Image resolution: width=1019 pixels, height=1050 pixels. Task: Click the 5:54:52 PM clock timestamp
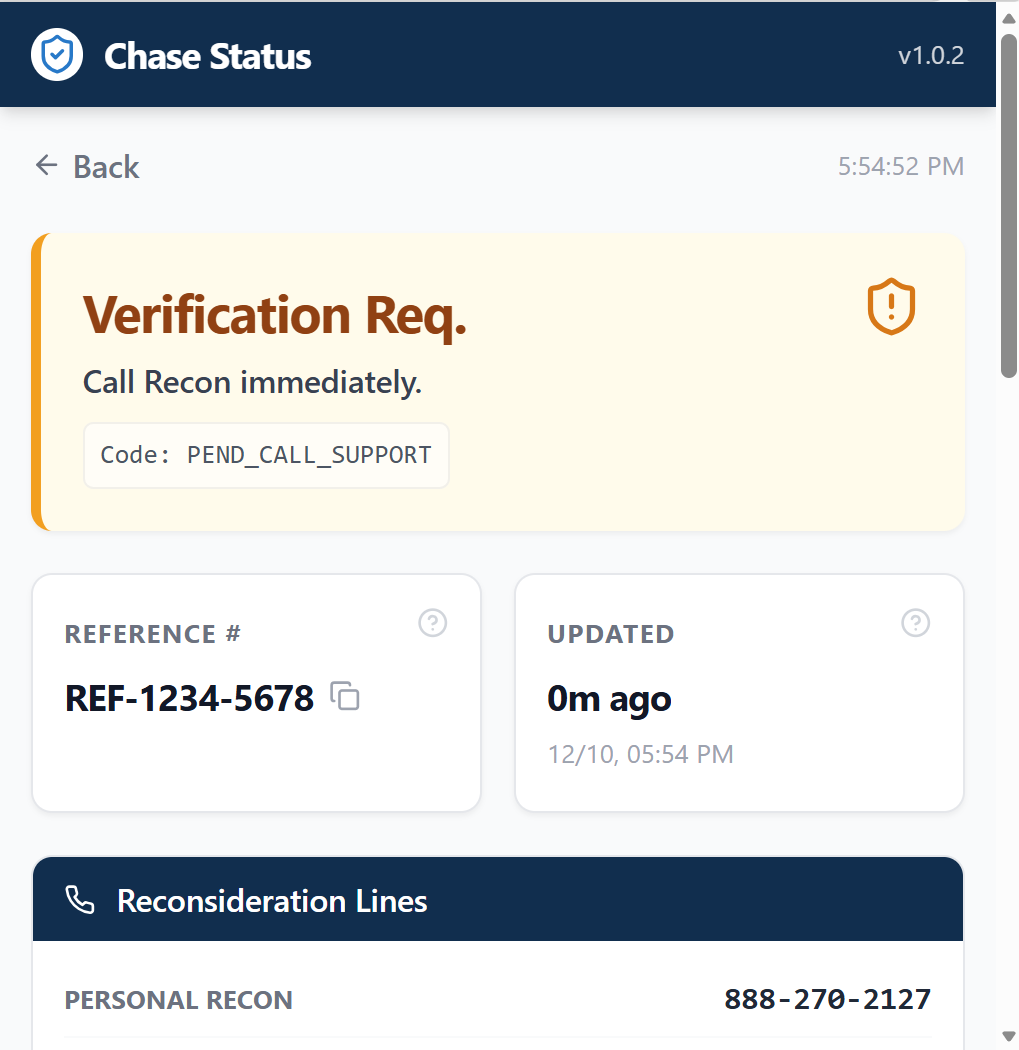point(900,166)
